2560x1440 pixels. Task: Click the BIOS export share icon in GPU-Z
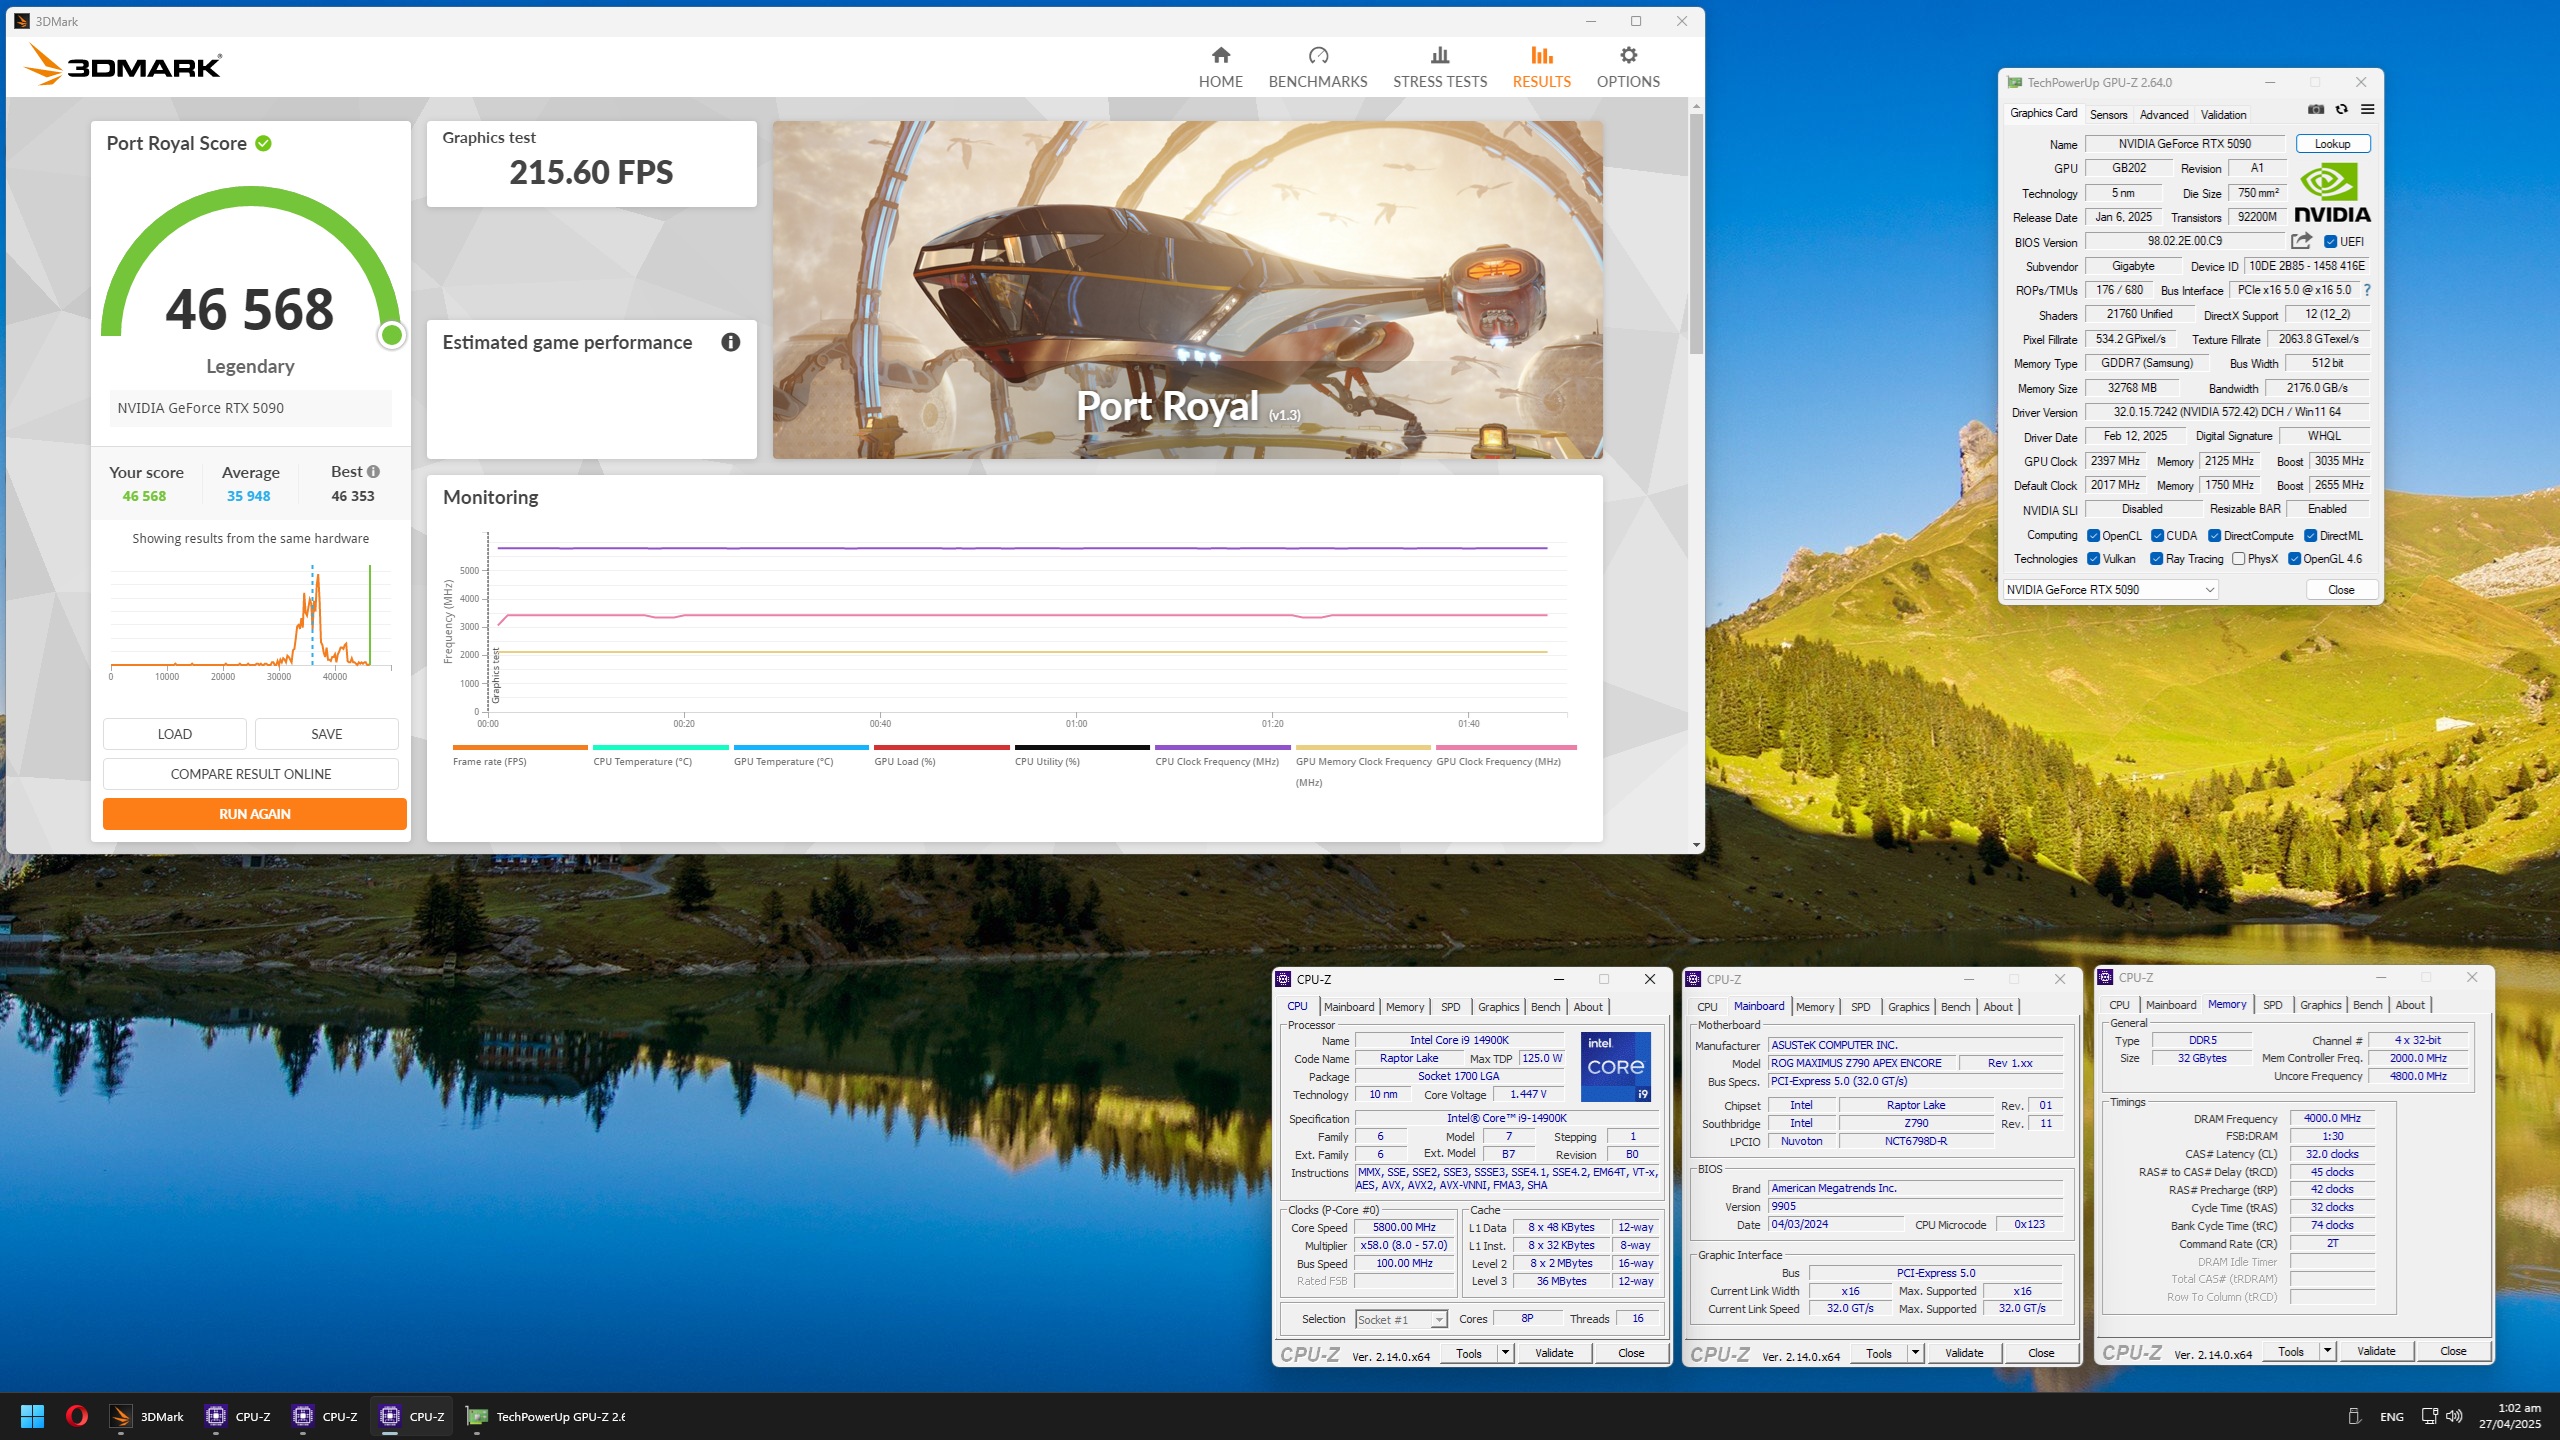[x=2301, y=241]
